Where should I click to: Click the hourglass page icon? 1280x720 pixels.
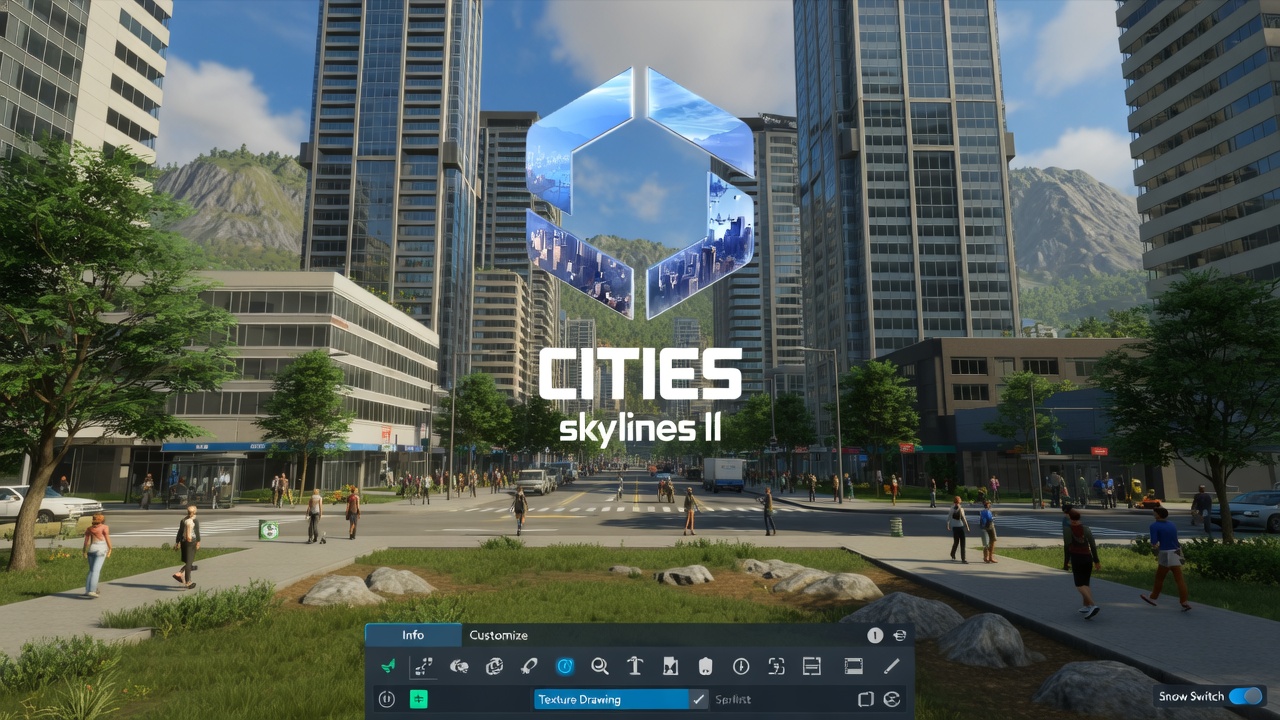[670, 666]
